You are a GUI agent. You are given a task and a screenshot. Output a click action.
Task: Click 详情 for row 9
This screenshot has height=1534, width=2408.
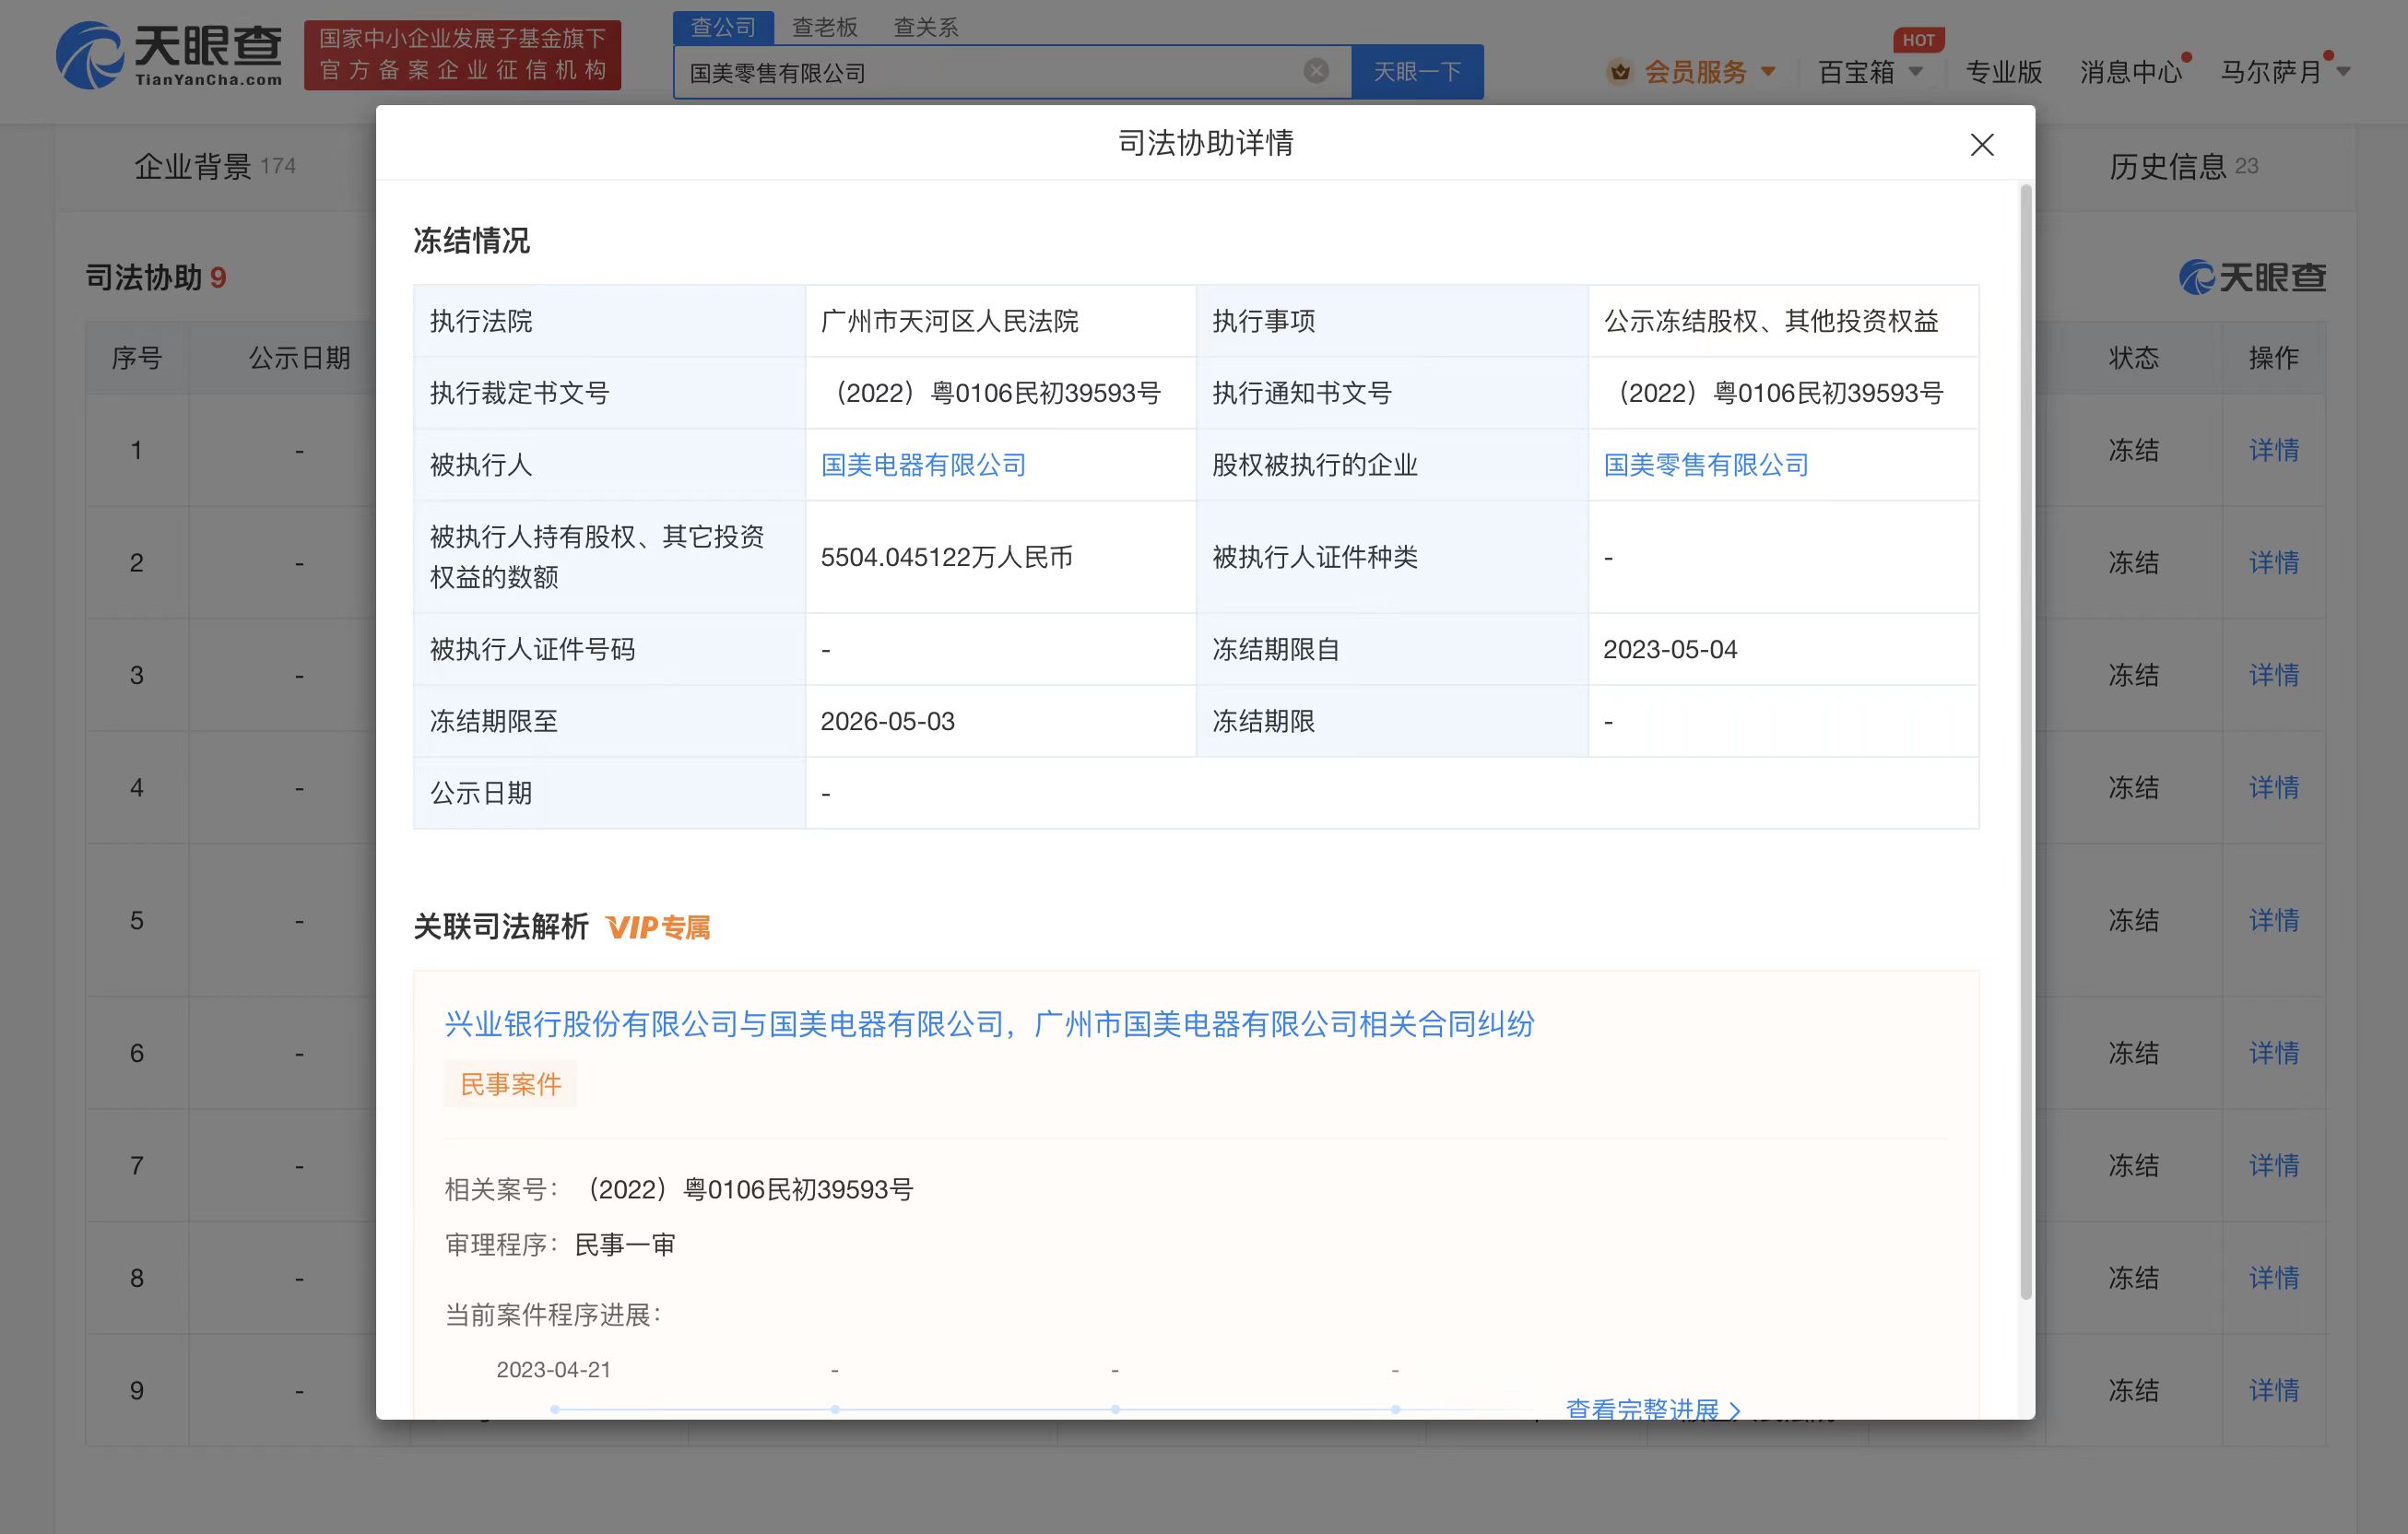click(2273, 1391)
